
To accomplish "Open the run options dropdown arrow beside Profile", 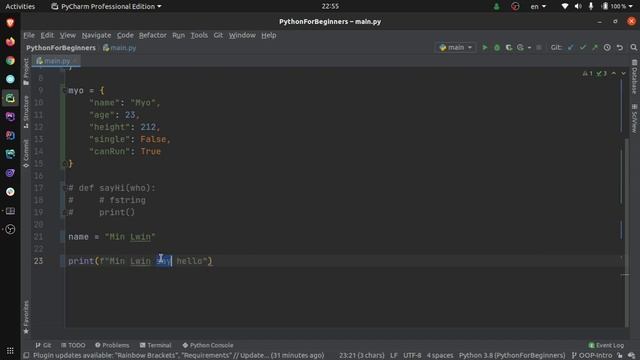I will coord(529,48).
